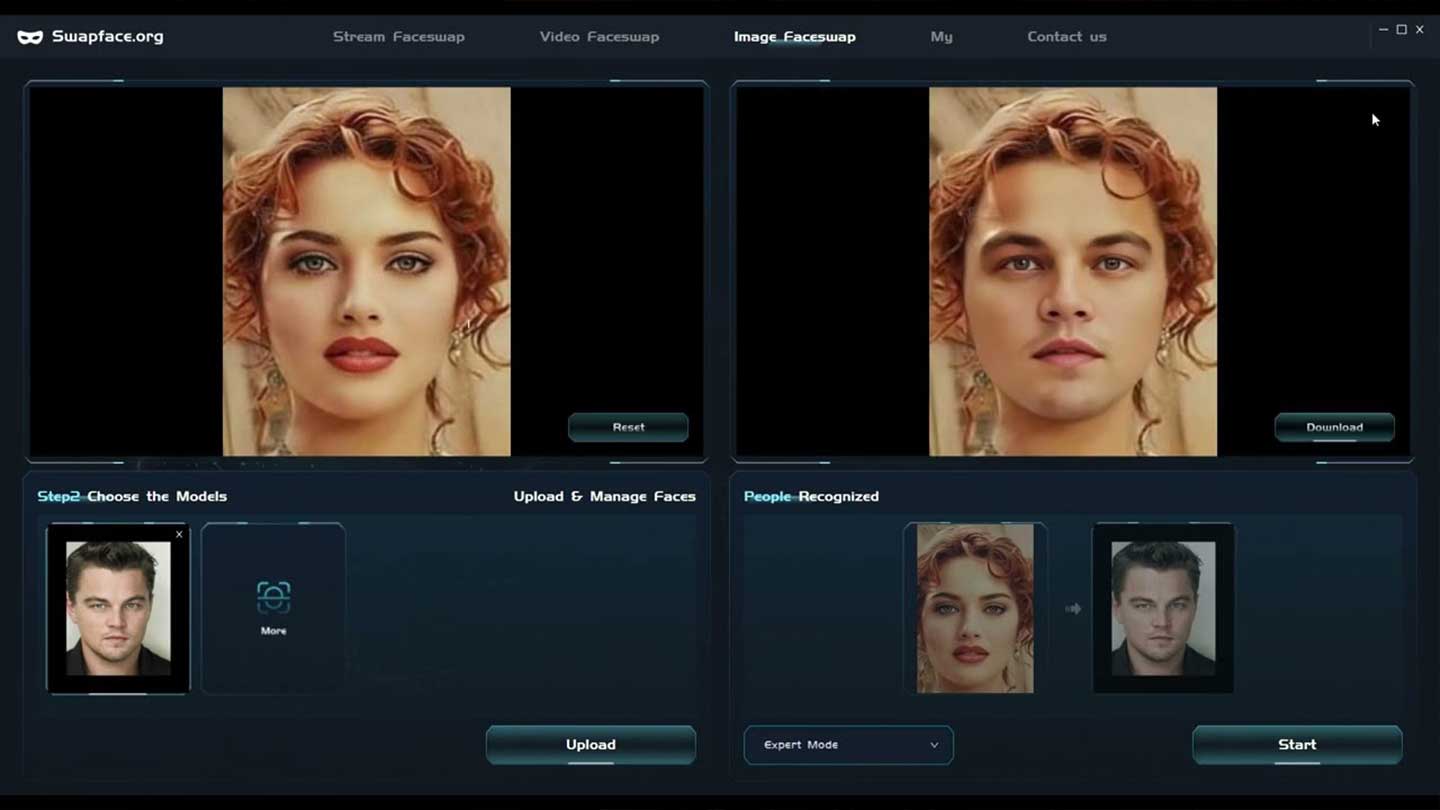Click the Reset button
Screen dimensions: 1440x810
(628, 427)
